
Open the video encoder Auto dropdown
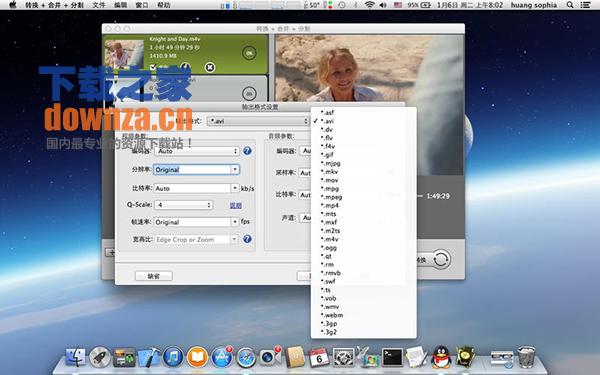pyautogui.click(x=197, y=151)
